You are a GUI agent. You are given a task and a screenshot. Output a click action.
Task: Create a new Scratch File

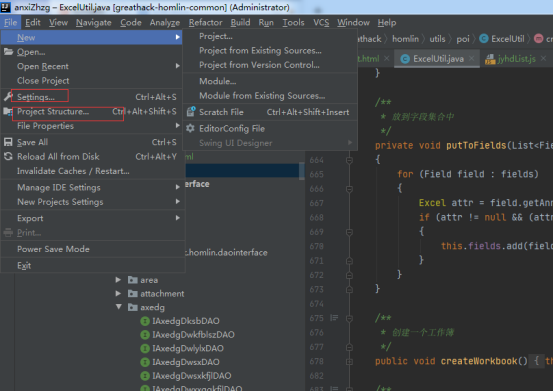point(270,112)
